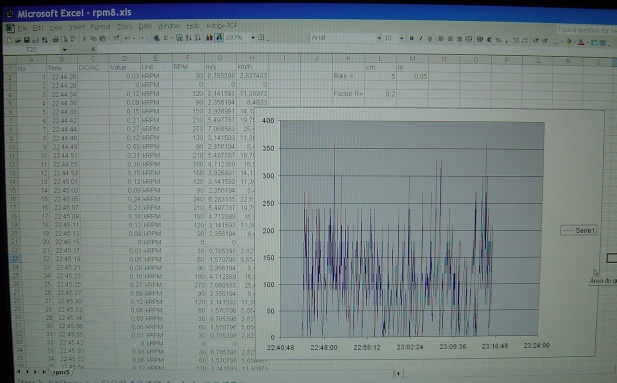The image size is (617, 383).
Task: Click the Sort Ascending icon
Action: pos(188,38)
